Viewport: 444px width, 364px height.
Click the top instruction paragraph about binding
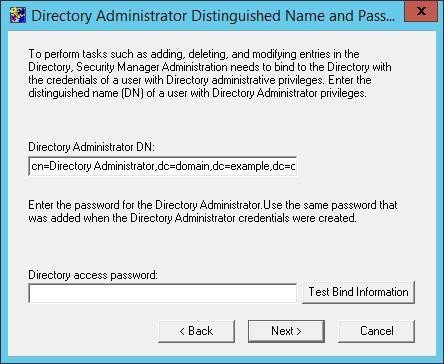point(210,73)
